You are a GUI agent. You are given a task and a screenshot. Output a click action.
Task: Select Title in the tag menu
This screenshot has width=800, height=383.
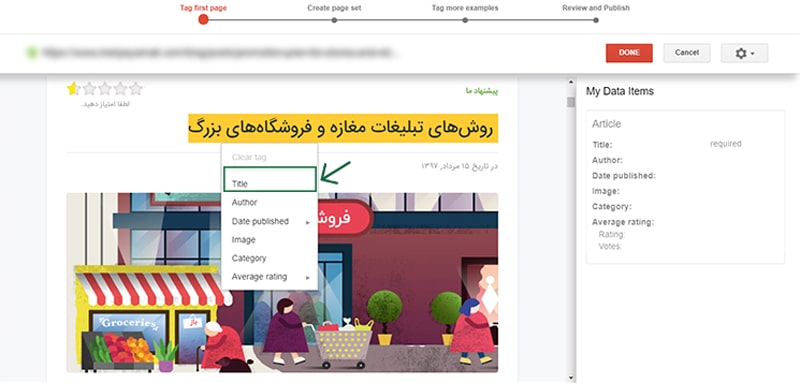[269, 184]
